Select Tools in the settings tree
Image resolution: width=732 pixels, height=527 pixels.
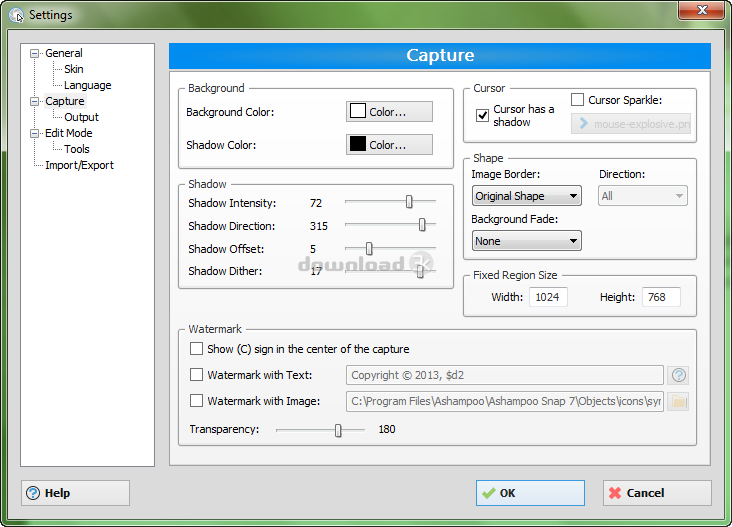77,149
